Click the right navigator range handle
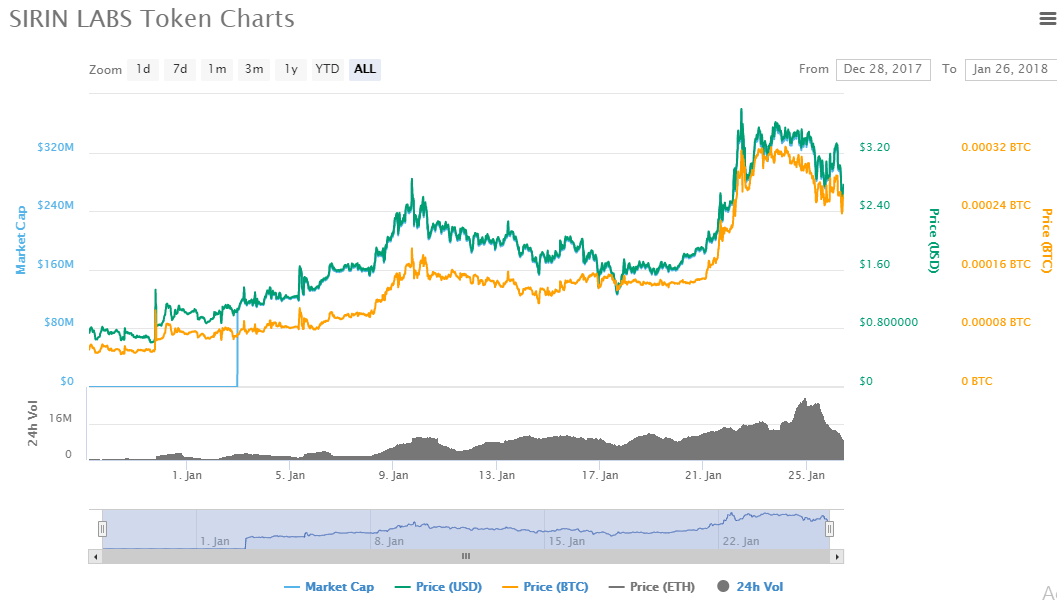This screenshot has width=1057, height=601. tap(829, 529)
